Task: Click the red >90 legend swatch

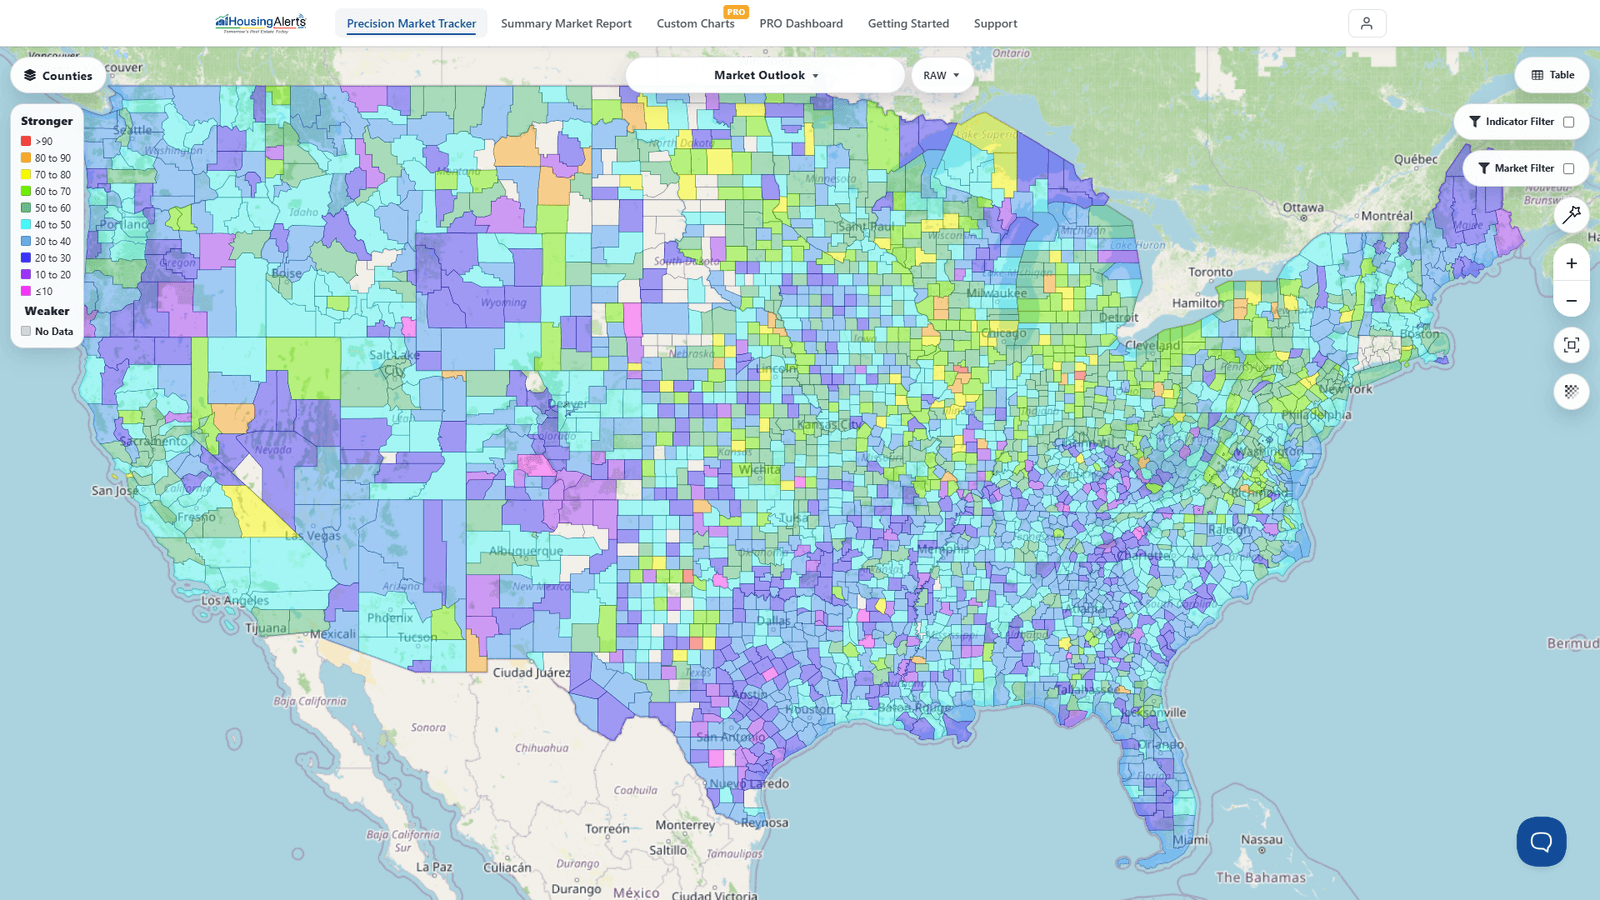Action: (26, 141)
